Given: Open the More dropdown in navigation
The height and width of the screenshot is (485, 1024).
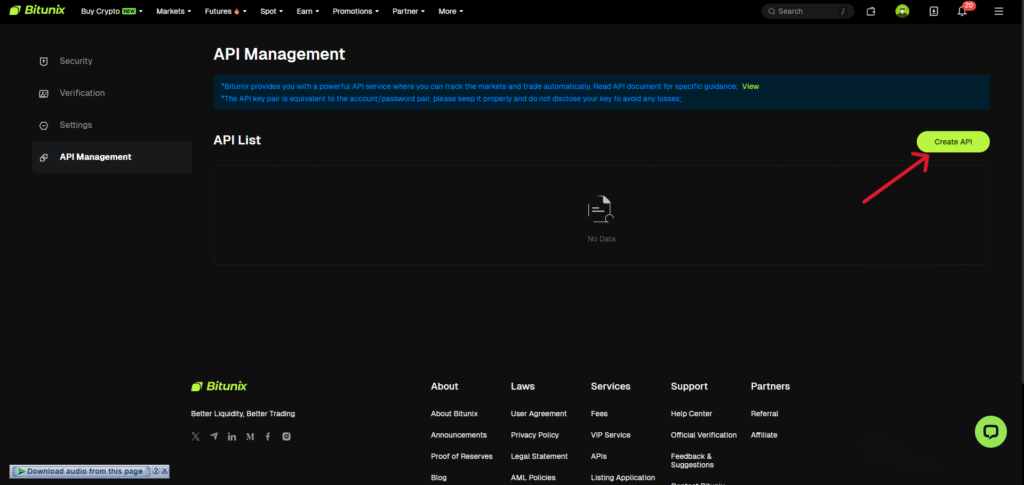Looking at the screenshot, I should (453, 11).
